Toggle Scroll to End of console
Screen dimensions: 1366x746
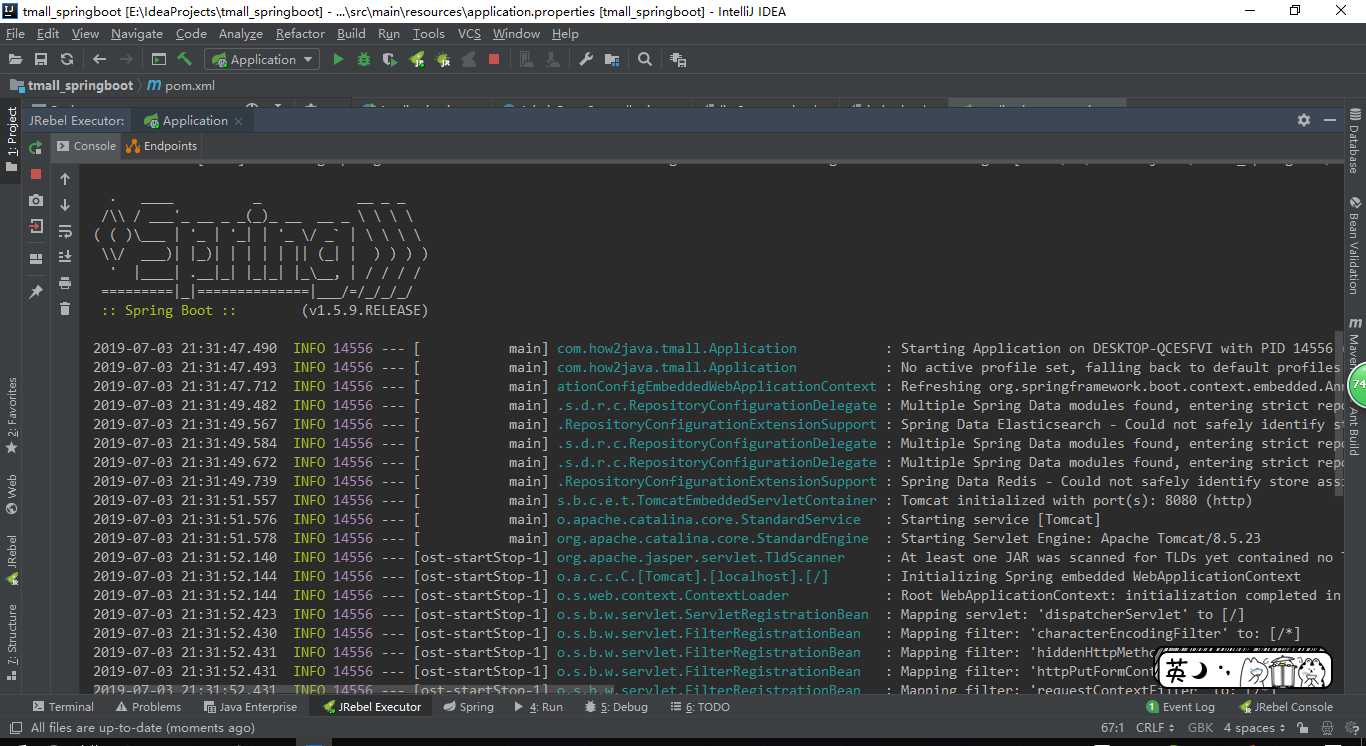(65, 257)
